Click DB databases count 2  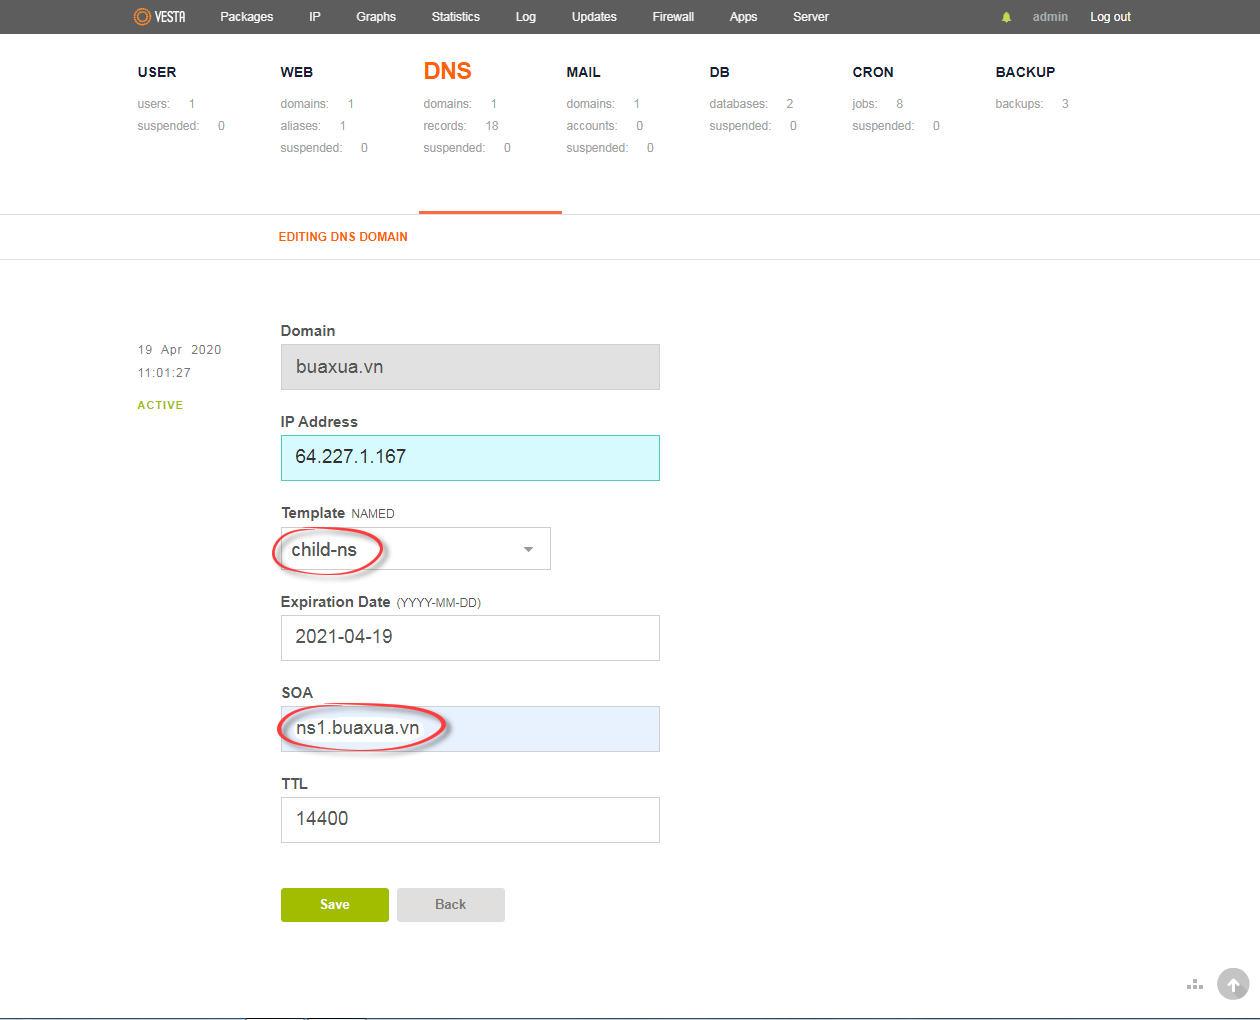(790, 104)
